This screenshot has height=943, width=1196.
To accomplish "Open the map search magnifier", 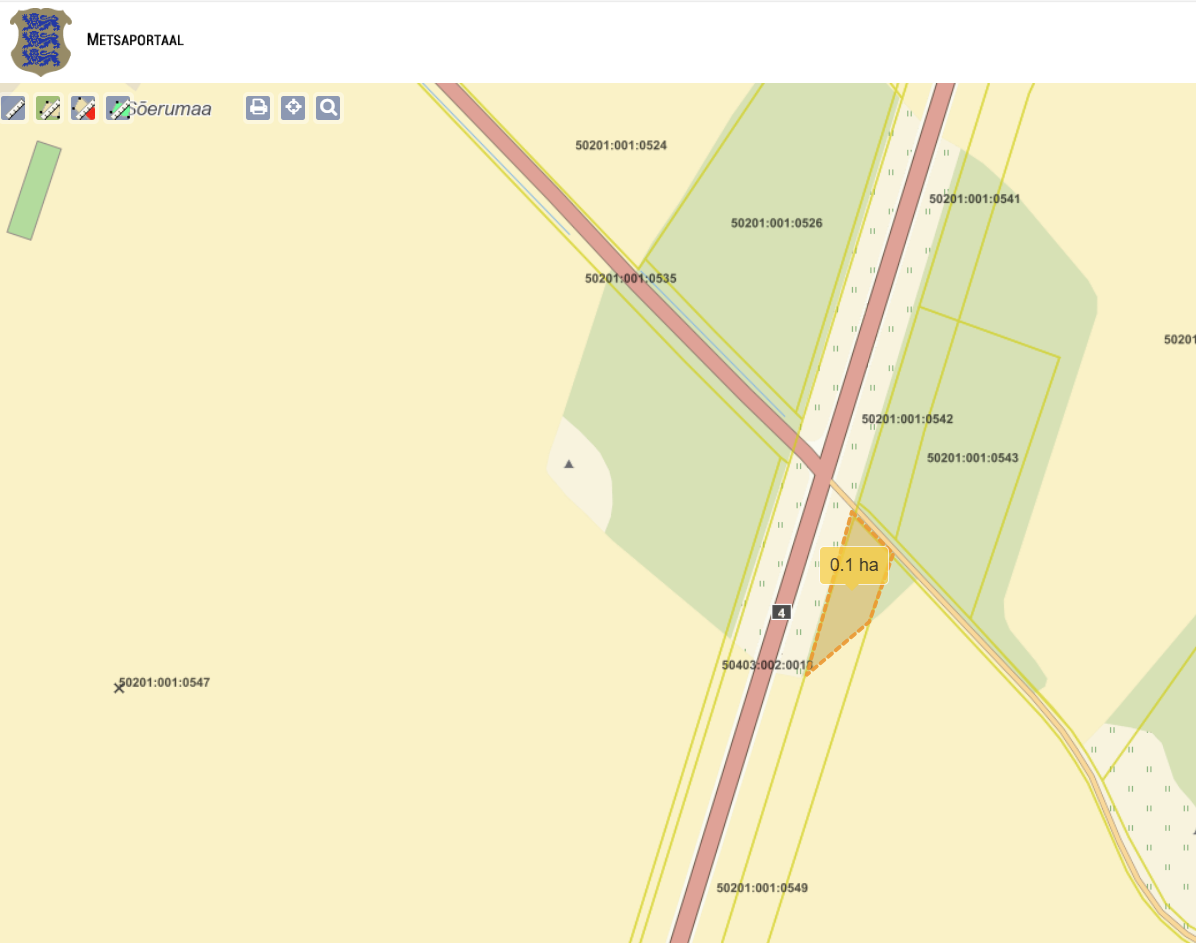I will (328, 108).
